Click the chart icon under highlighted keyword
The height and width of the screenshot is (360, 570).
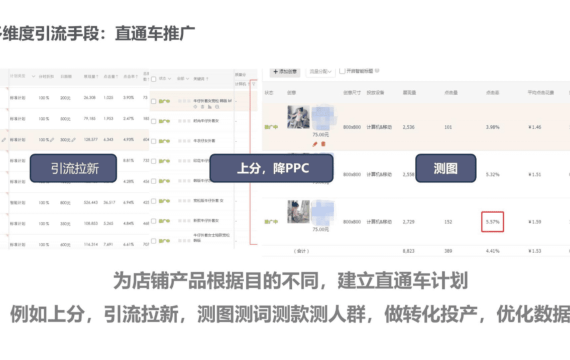tap(210, 107)
